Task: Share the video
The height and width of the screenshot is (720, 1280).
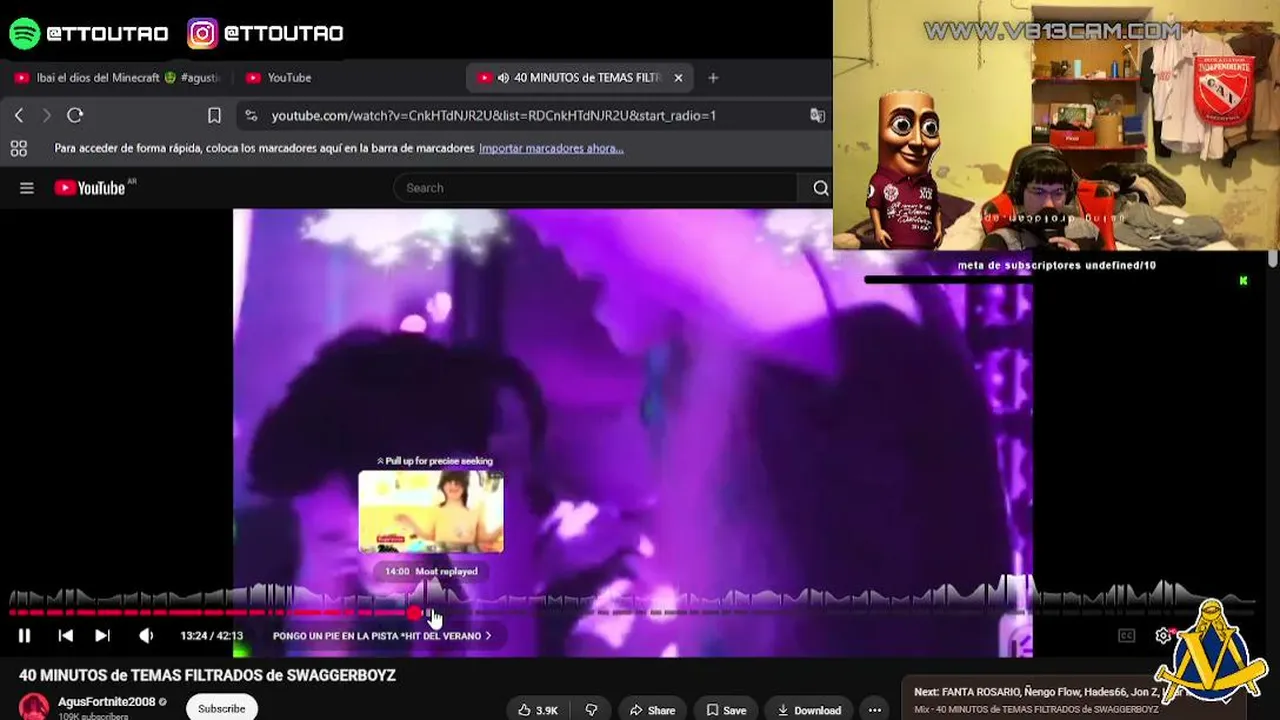Action: pos(651,710)
